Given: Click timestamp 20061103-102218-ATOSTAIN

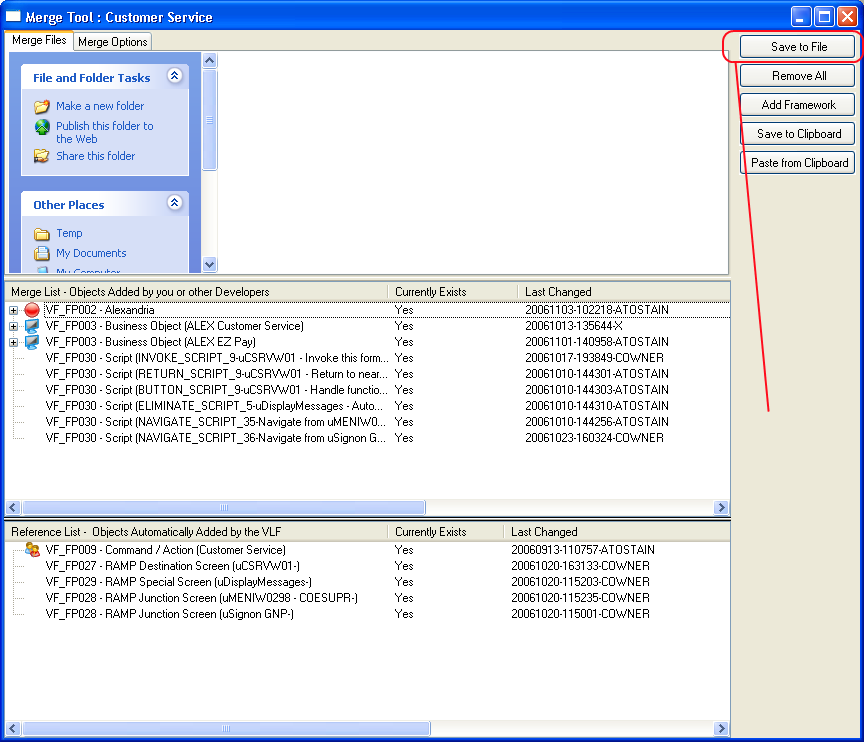Looking at the screenshot, I should [x=597, y=310].
